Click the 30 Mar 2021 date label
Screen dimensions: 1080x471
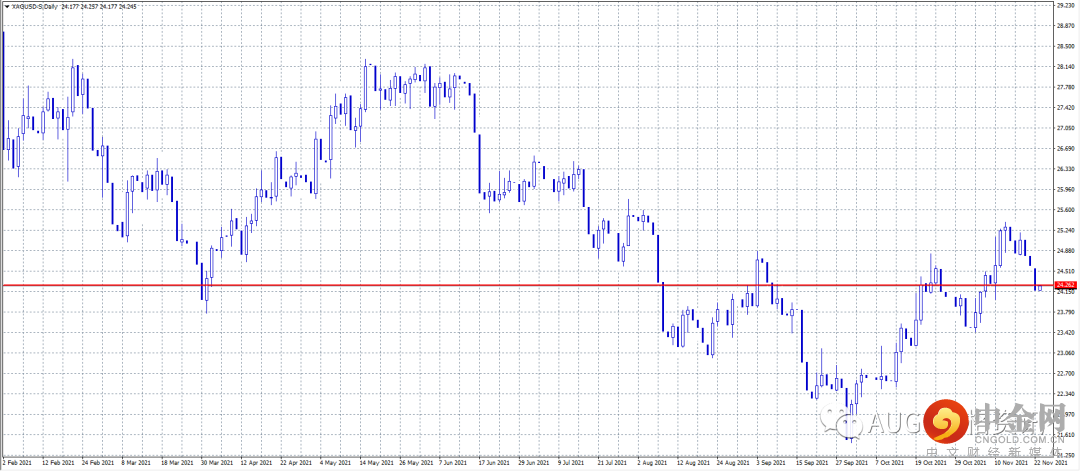(x=218, y=463)
